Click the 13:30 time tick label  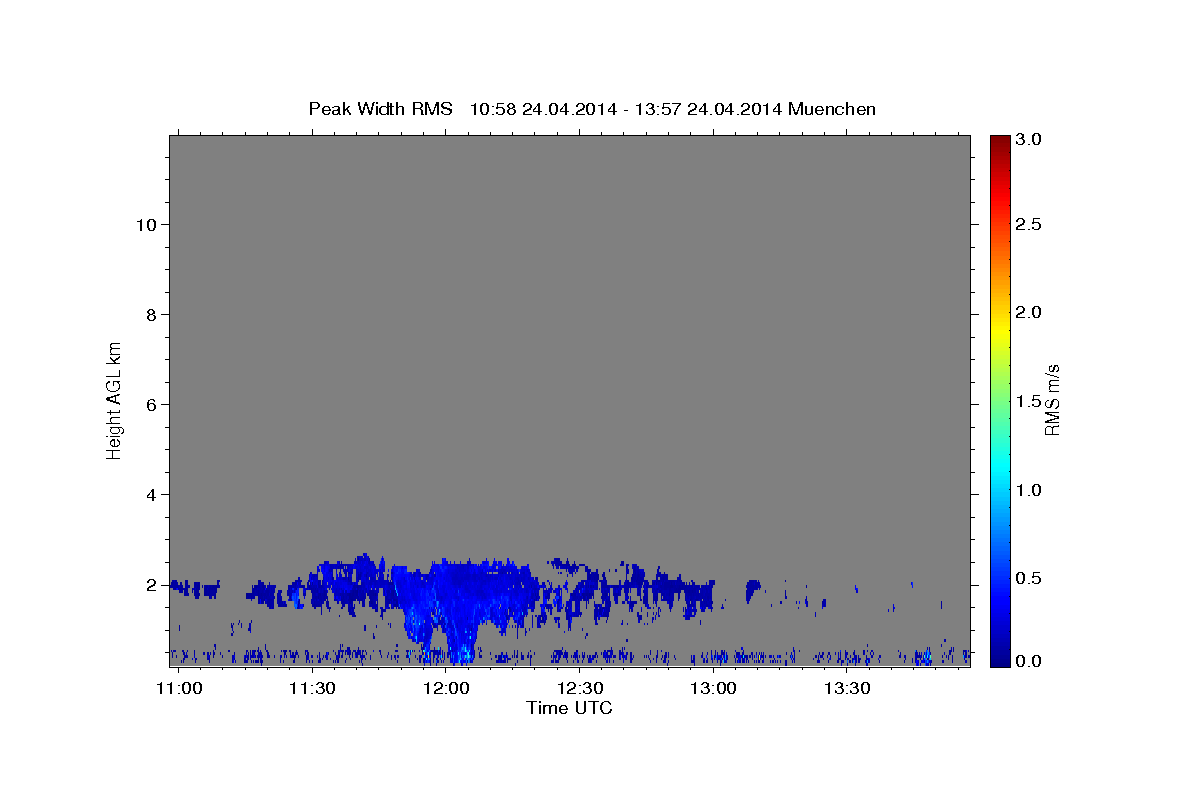point(846,689)
